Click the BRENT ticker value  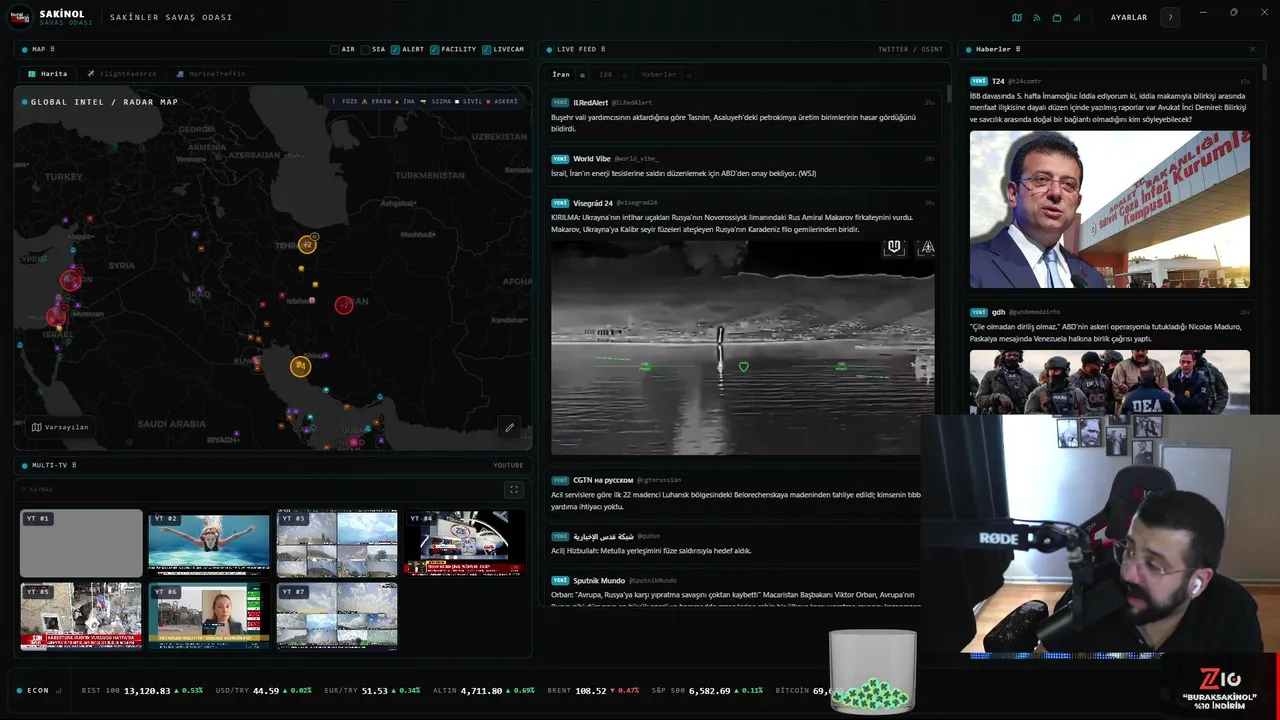591,691
